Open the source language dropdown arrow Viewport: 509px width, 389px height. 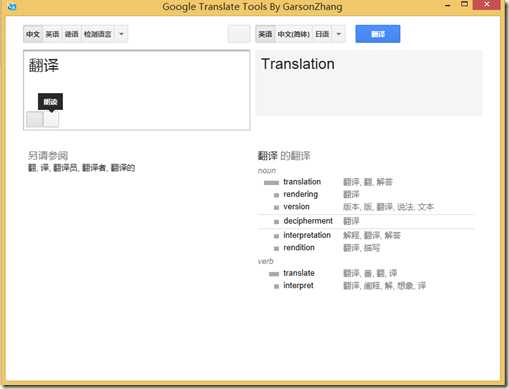[121, 34]
